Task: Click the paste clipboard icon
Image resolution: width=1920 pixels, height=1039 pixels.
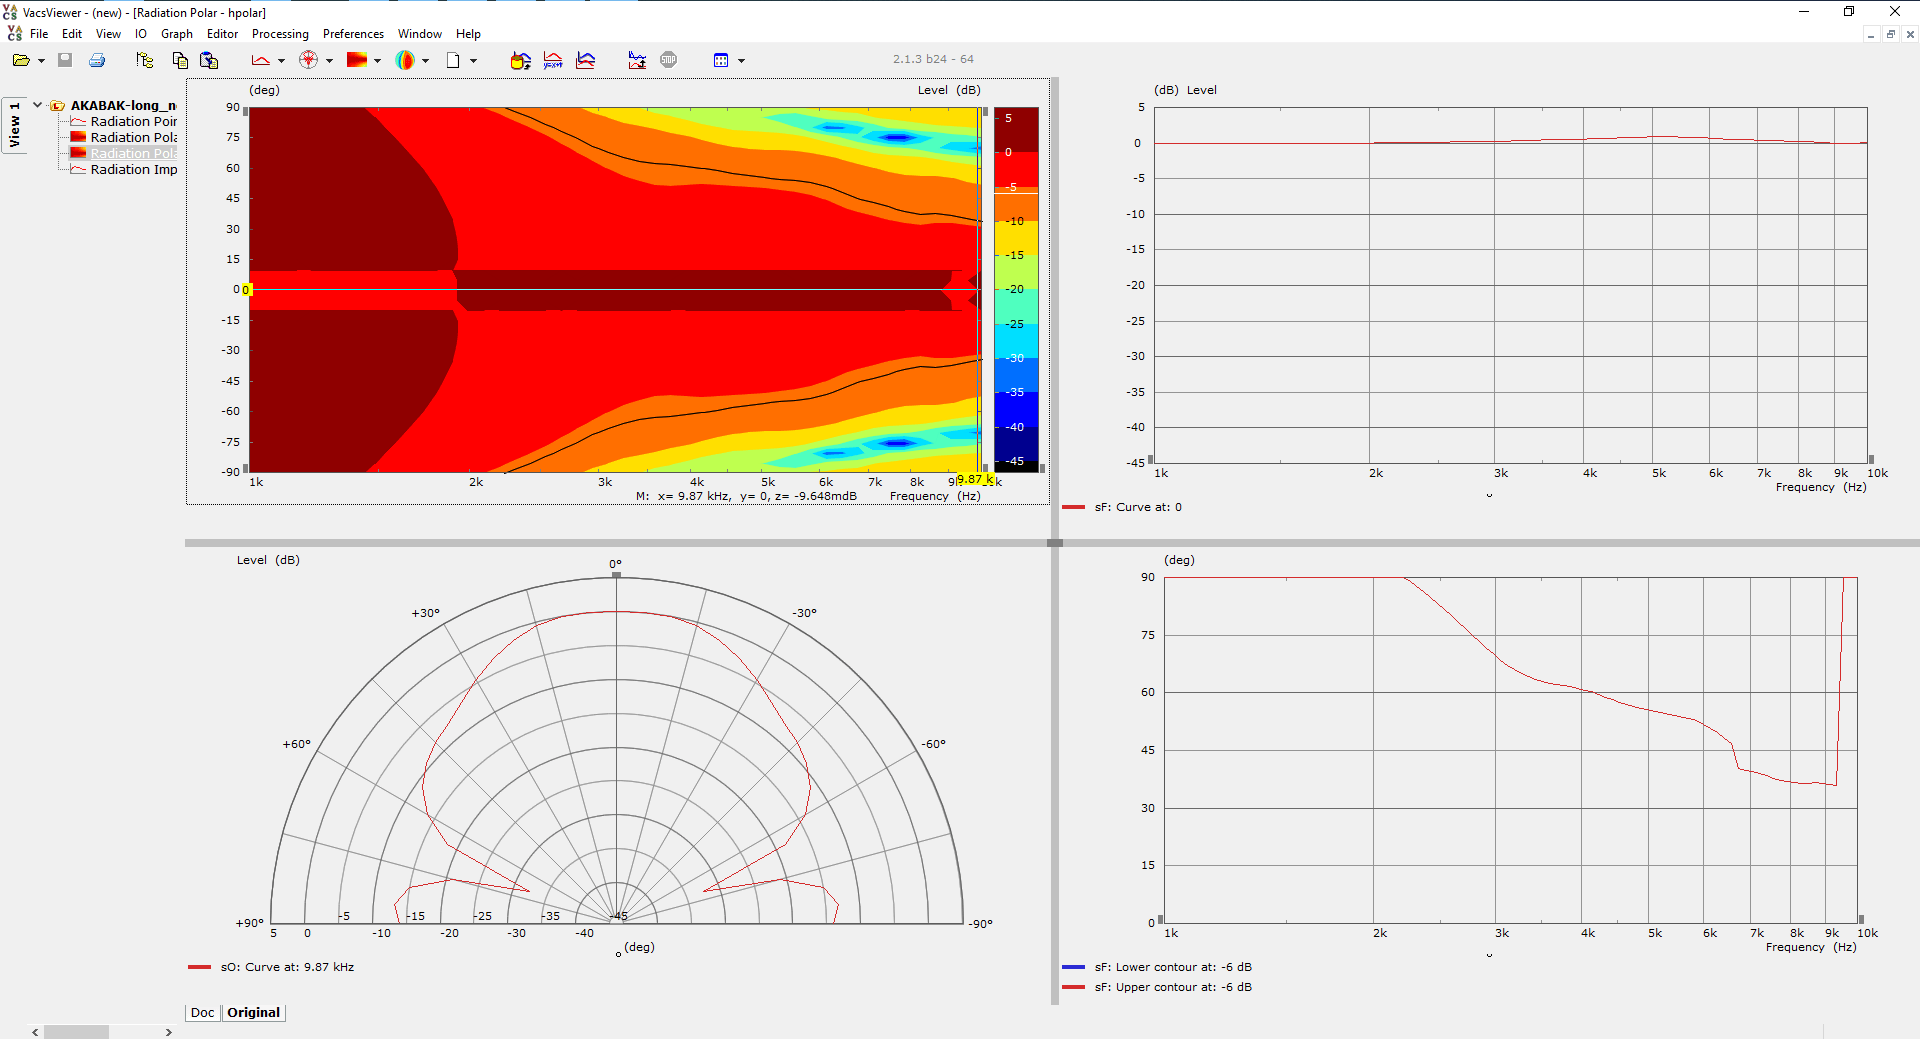Action: pyautogui.click(x=209, y=60)
